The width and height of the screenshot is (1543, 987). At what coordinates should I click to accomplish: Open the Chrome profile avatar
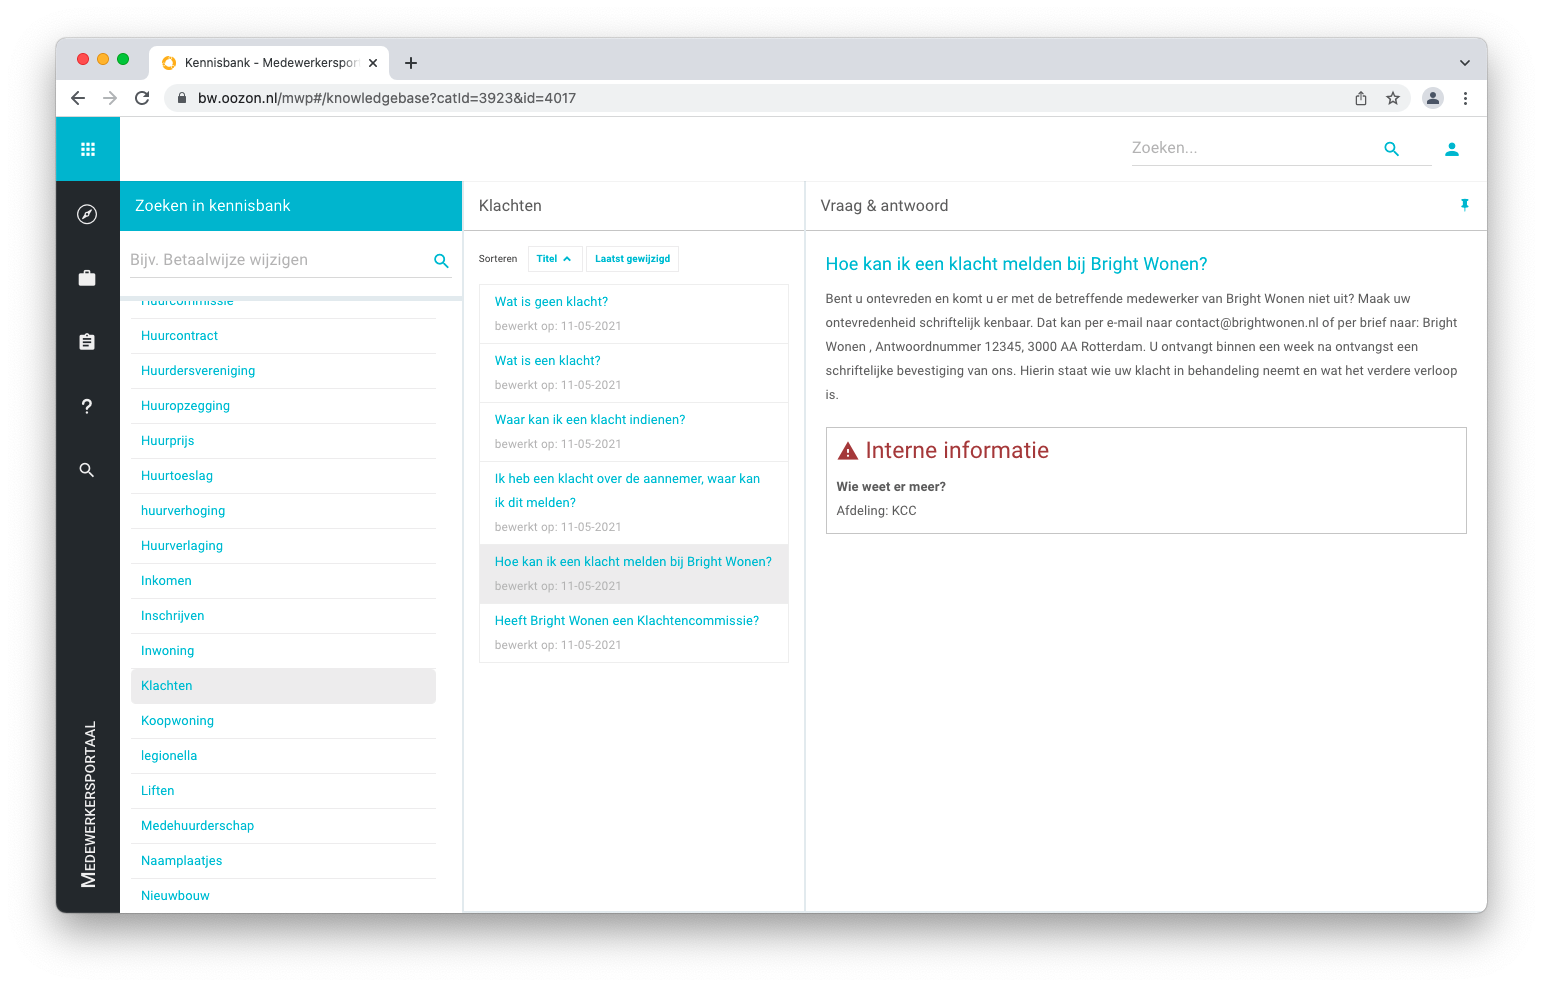pyautogui.click(x=1433, y=98)
